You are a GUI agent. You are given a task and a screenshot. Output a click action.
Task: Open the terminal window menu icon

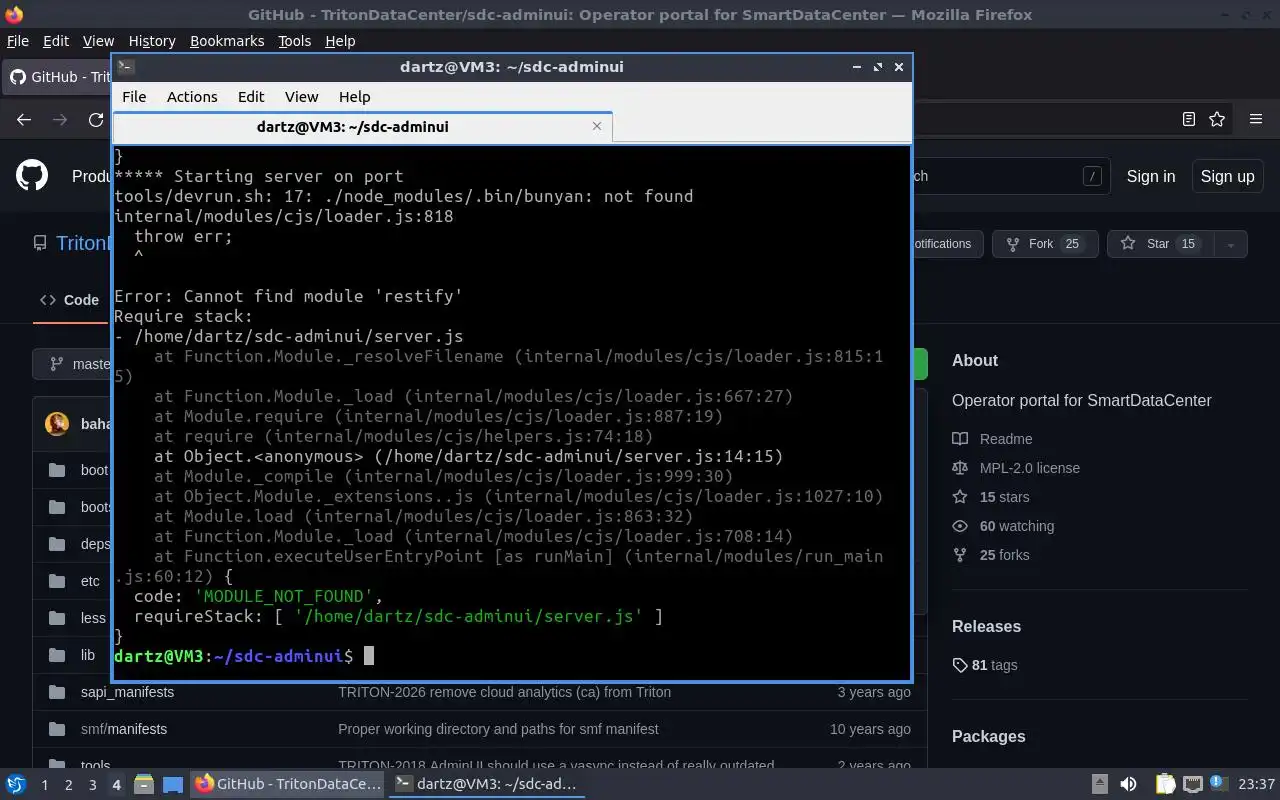(x=125, y=66)
